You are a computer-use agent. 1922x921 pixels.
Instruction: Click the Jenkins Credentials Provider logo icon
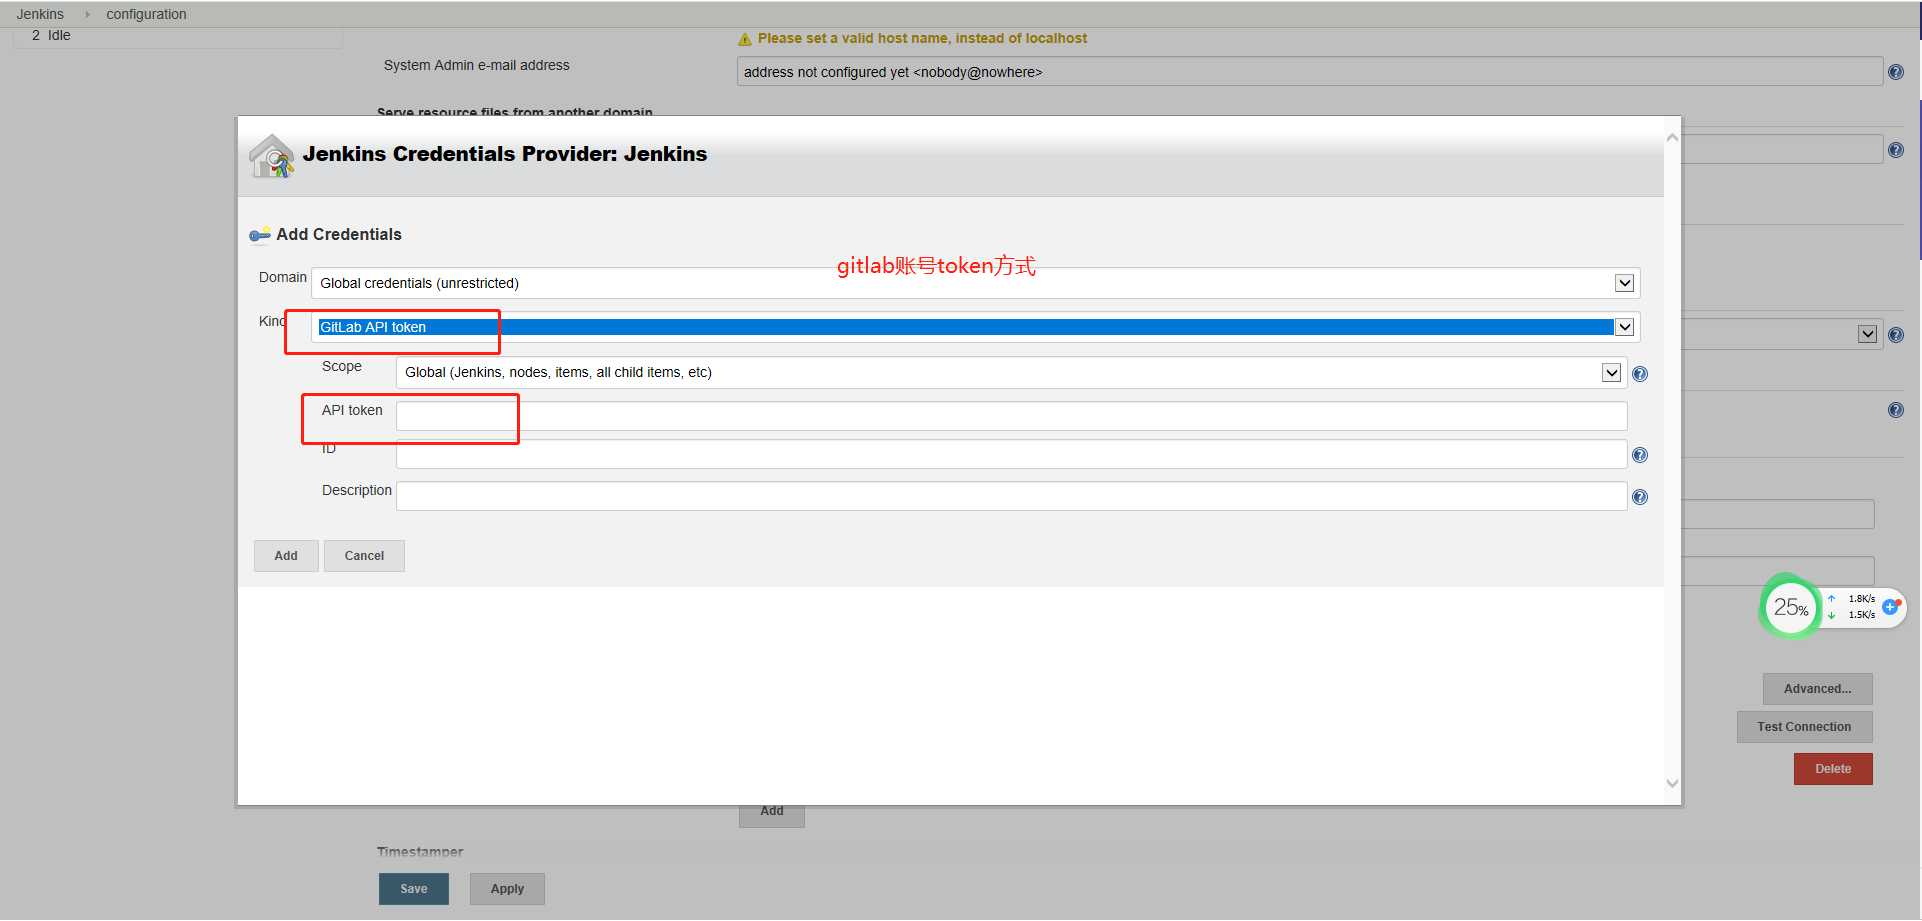click(272, 156)
